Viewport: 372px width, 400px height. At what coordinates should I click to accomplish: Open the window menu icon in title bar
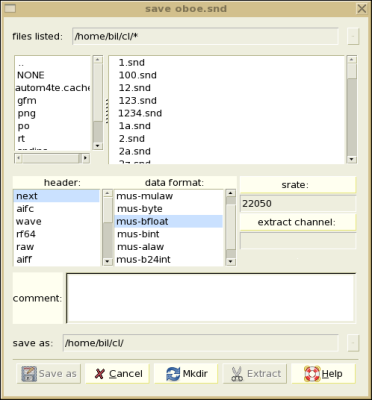pyautogui.click(x=10, y=9)
